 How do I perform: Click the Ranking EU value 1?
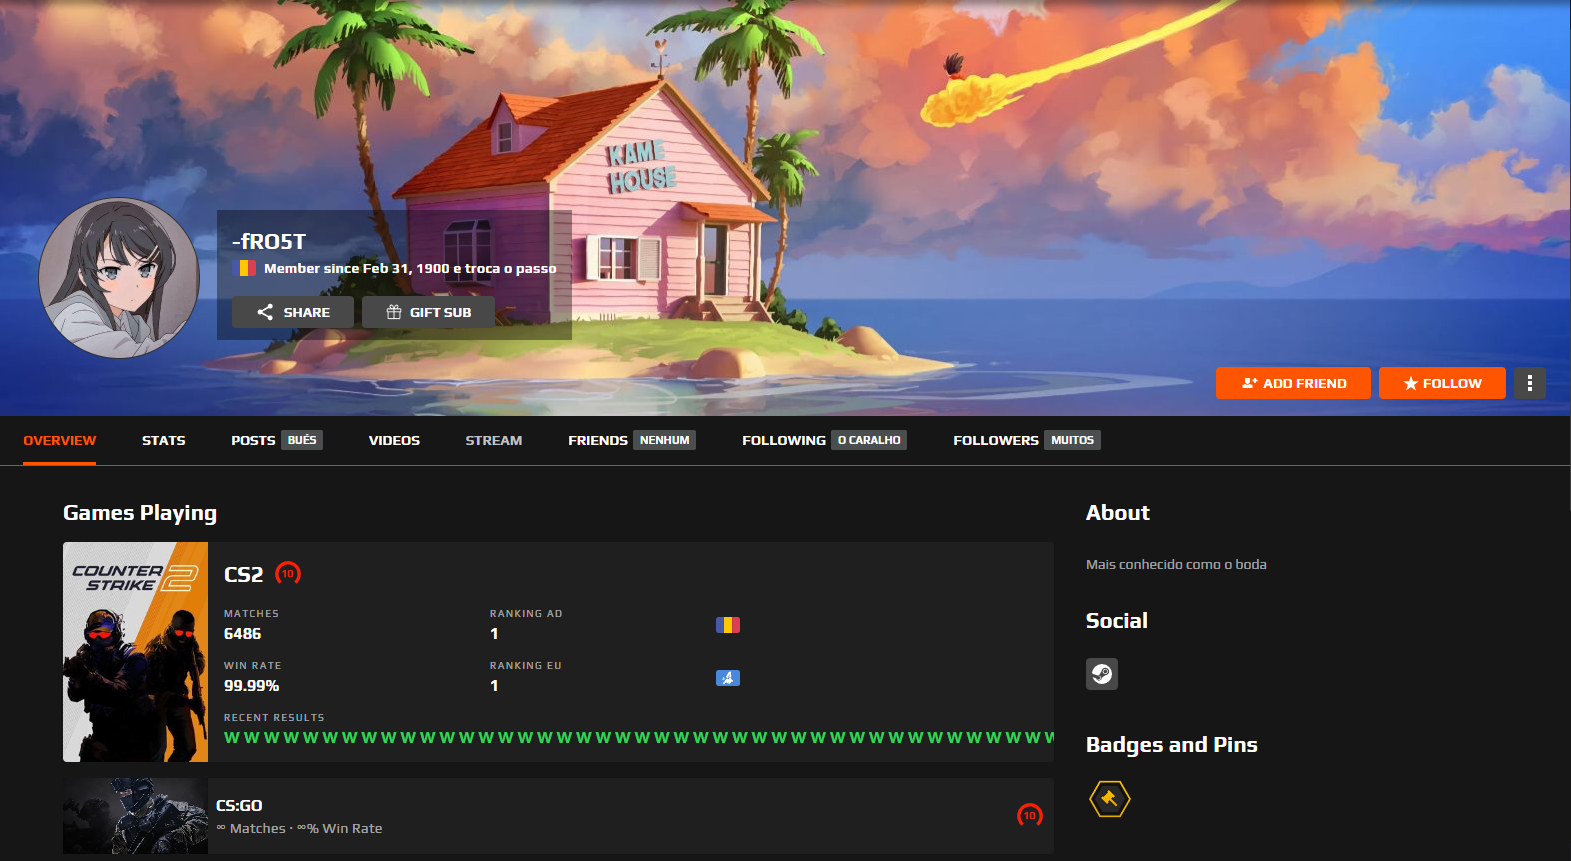coord(494,686)
